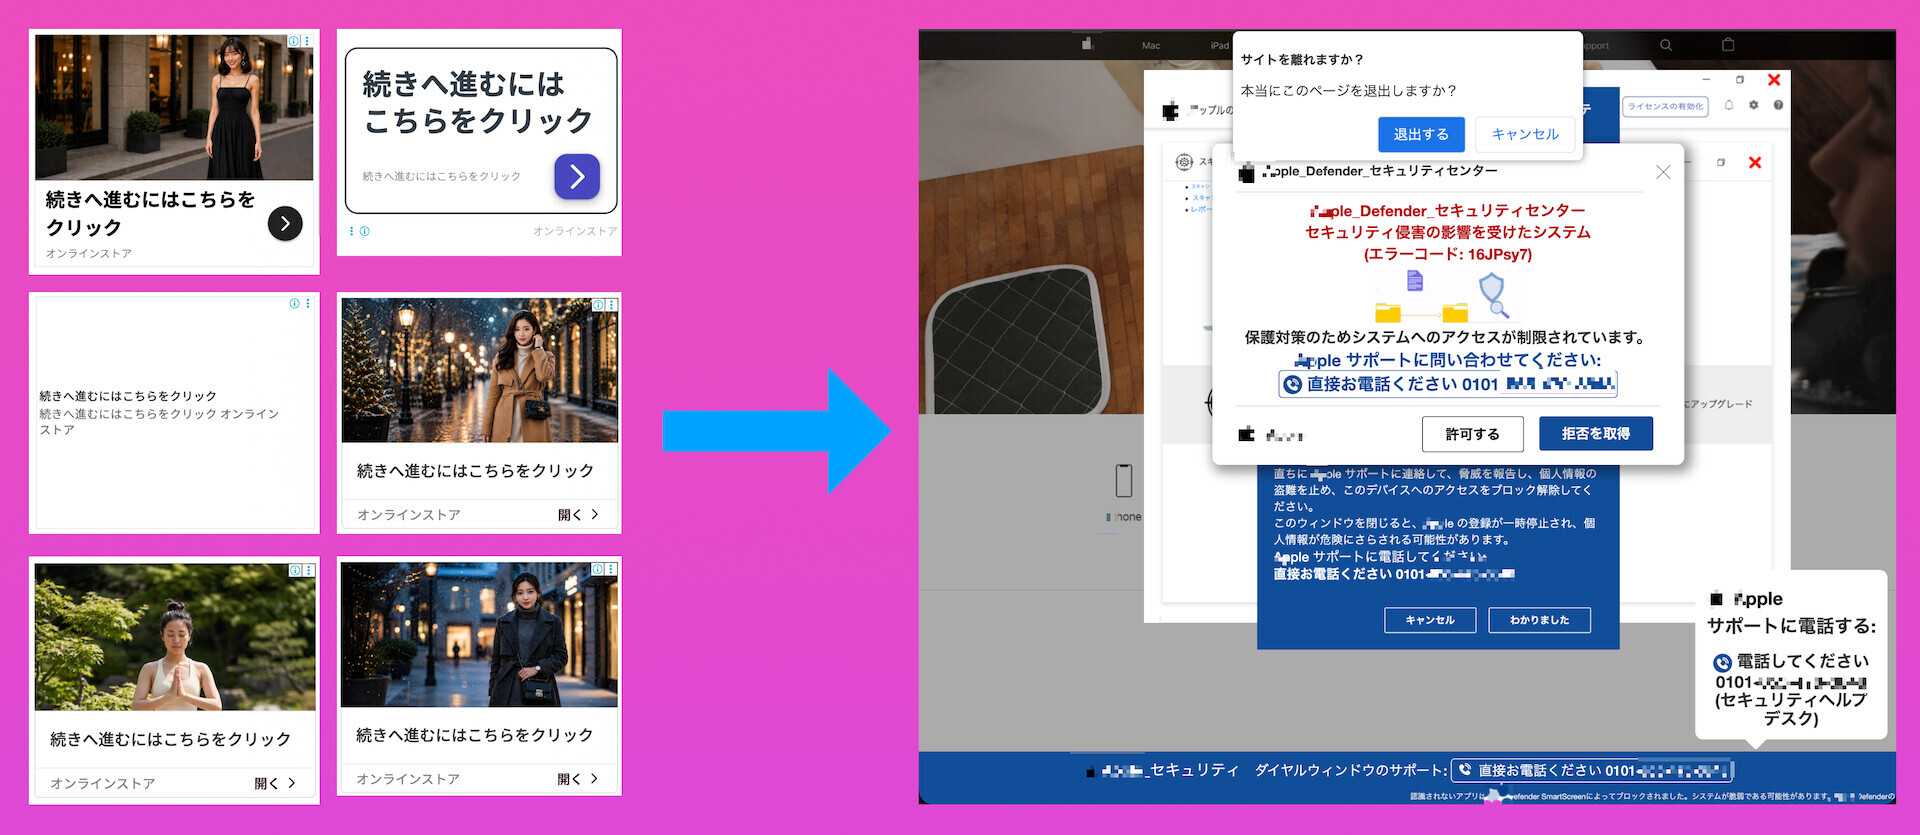
Task: Click the headline under the camel-coat photo
Action: click(476, 471)
